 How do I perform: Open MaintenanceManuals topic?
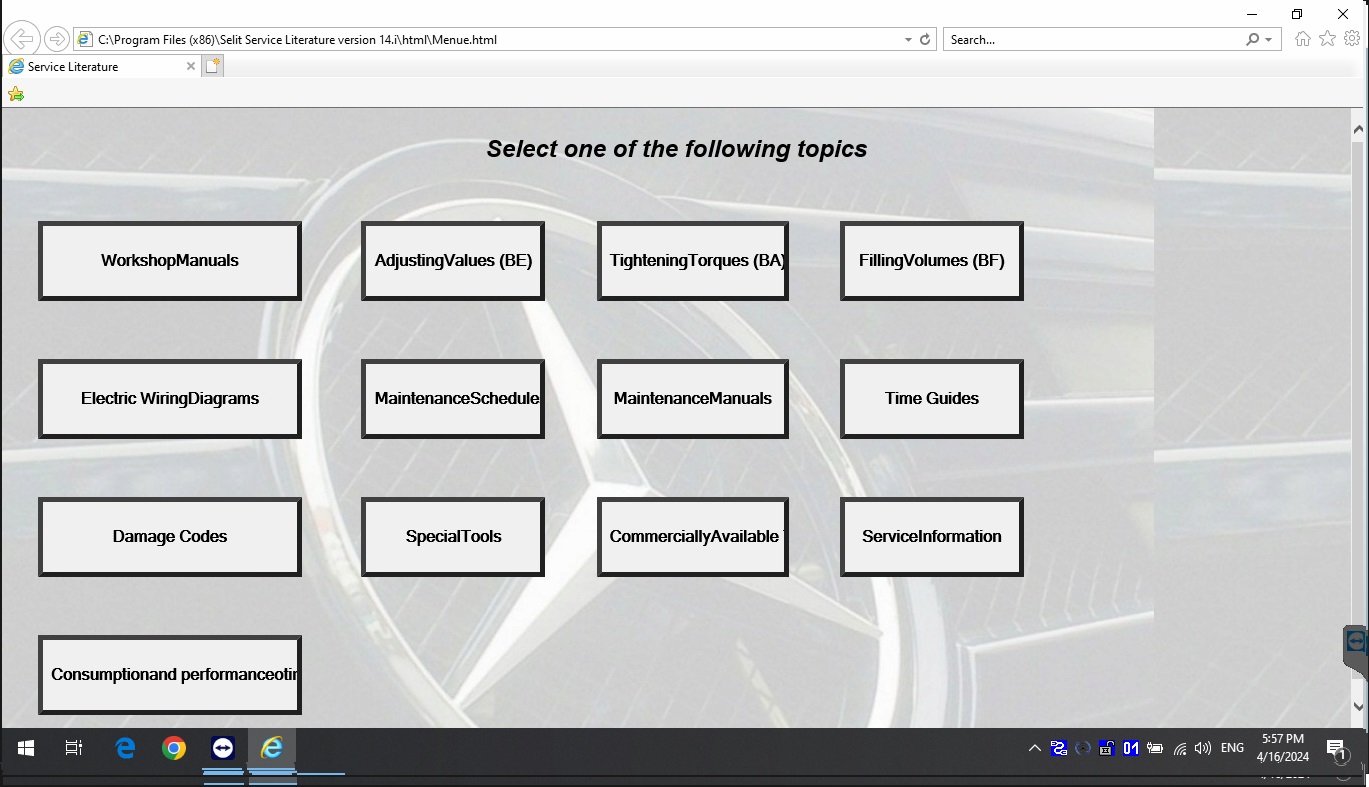pos(693,399)
